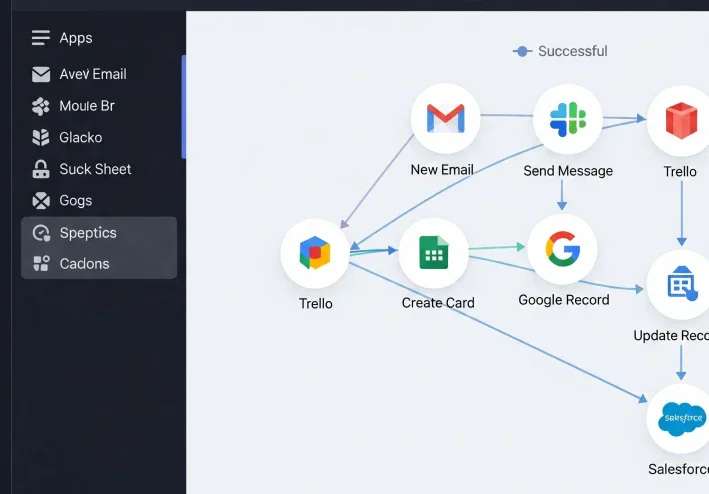The width and height of the screenshot is (709, 494).
Task: Select the Google Sheets Create Card node
Action: coord(434,253)
